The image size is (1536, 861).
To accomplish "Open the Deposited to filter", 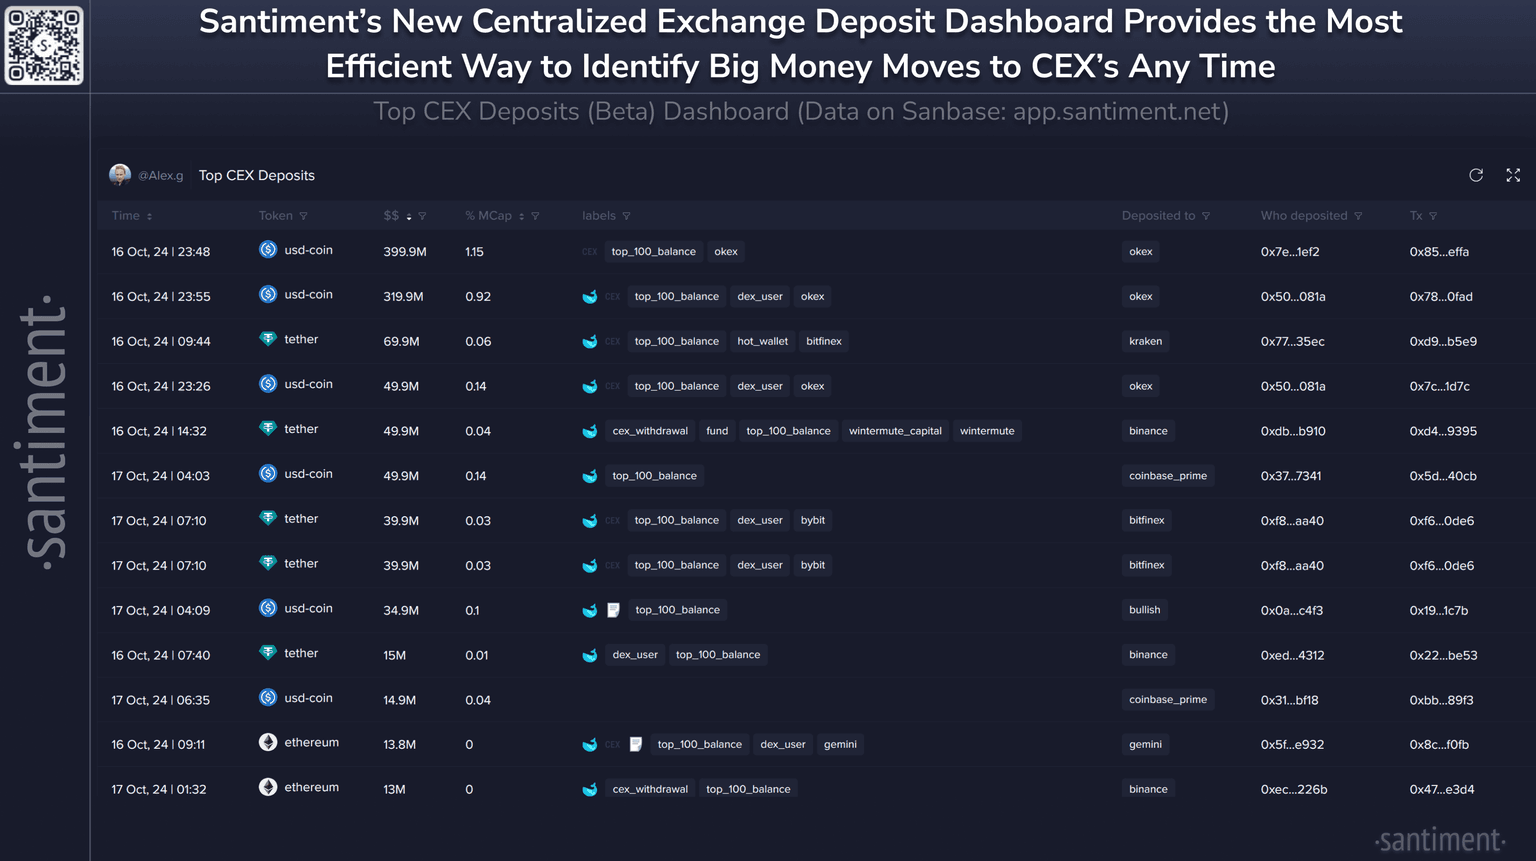I will point(1206,216).
